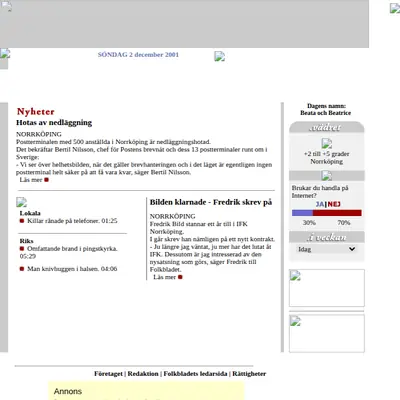Viewport: 400px width, 400px height.
Task: Click the broken logo image in the gray banner
Action: pyautogui.click(x=6, y=6)
